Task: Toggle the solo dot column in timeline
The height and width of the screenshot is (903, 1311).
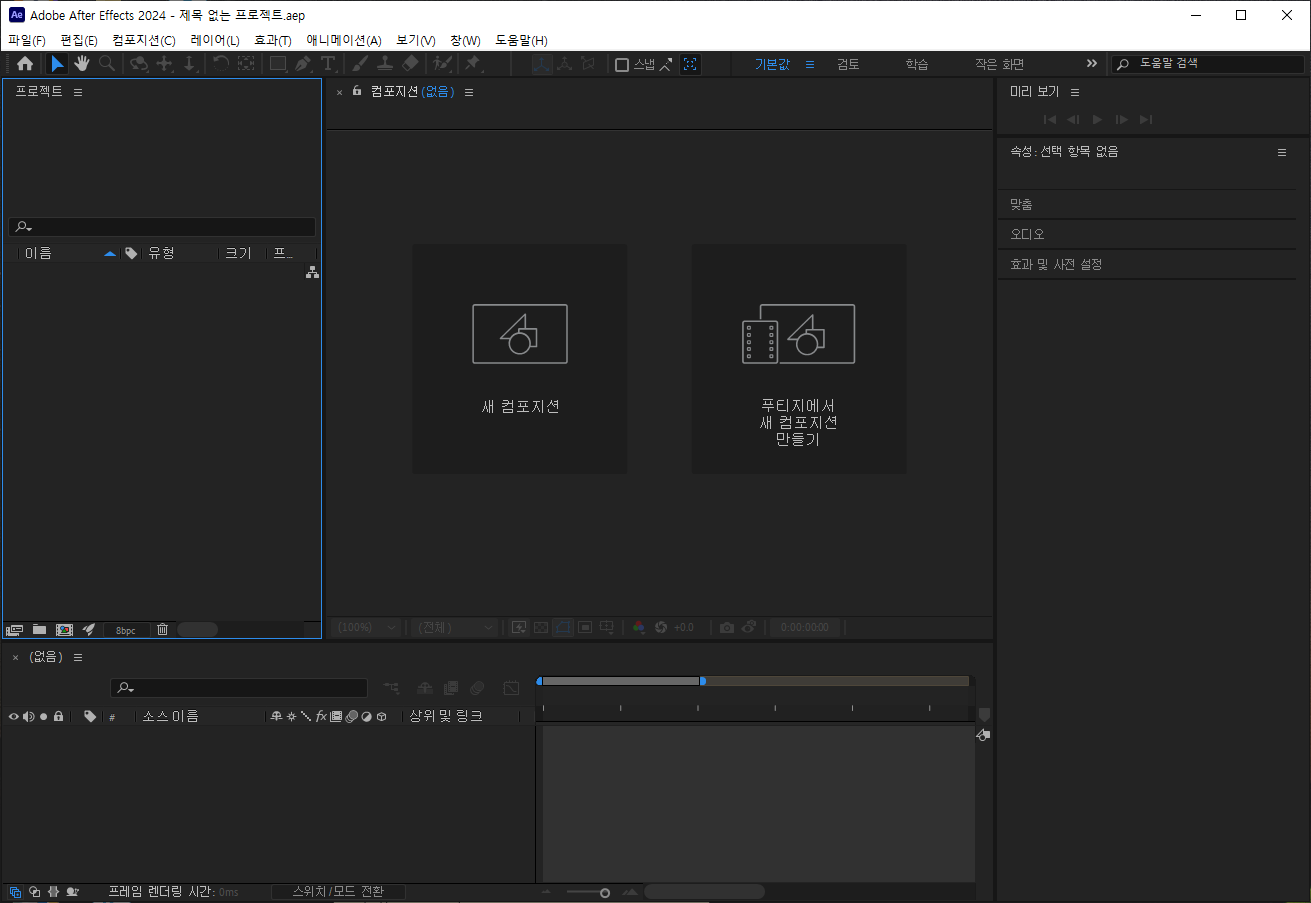Action: point(43,716)
